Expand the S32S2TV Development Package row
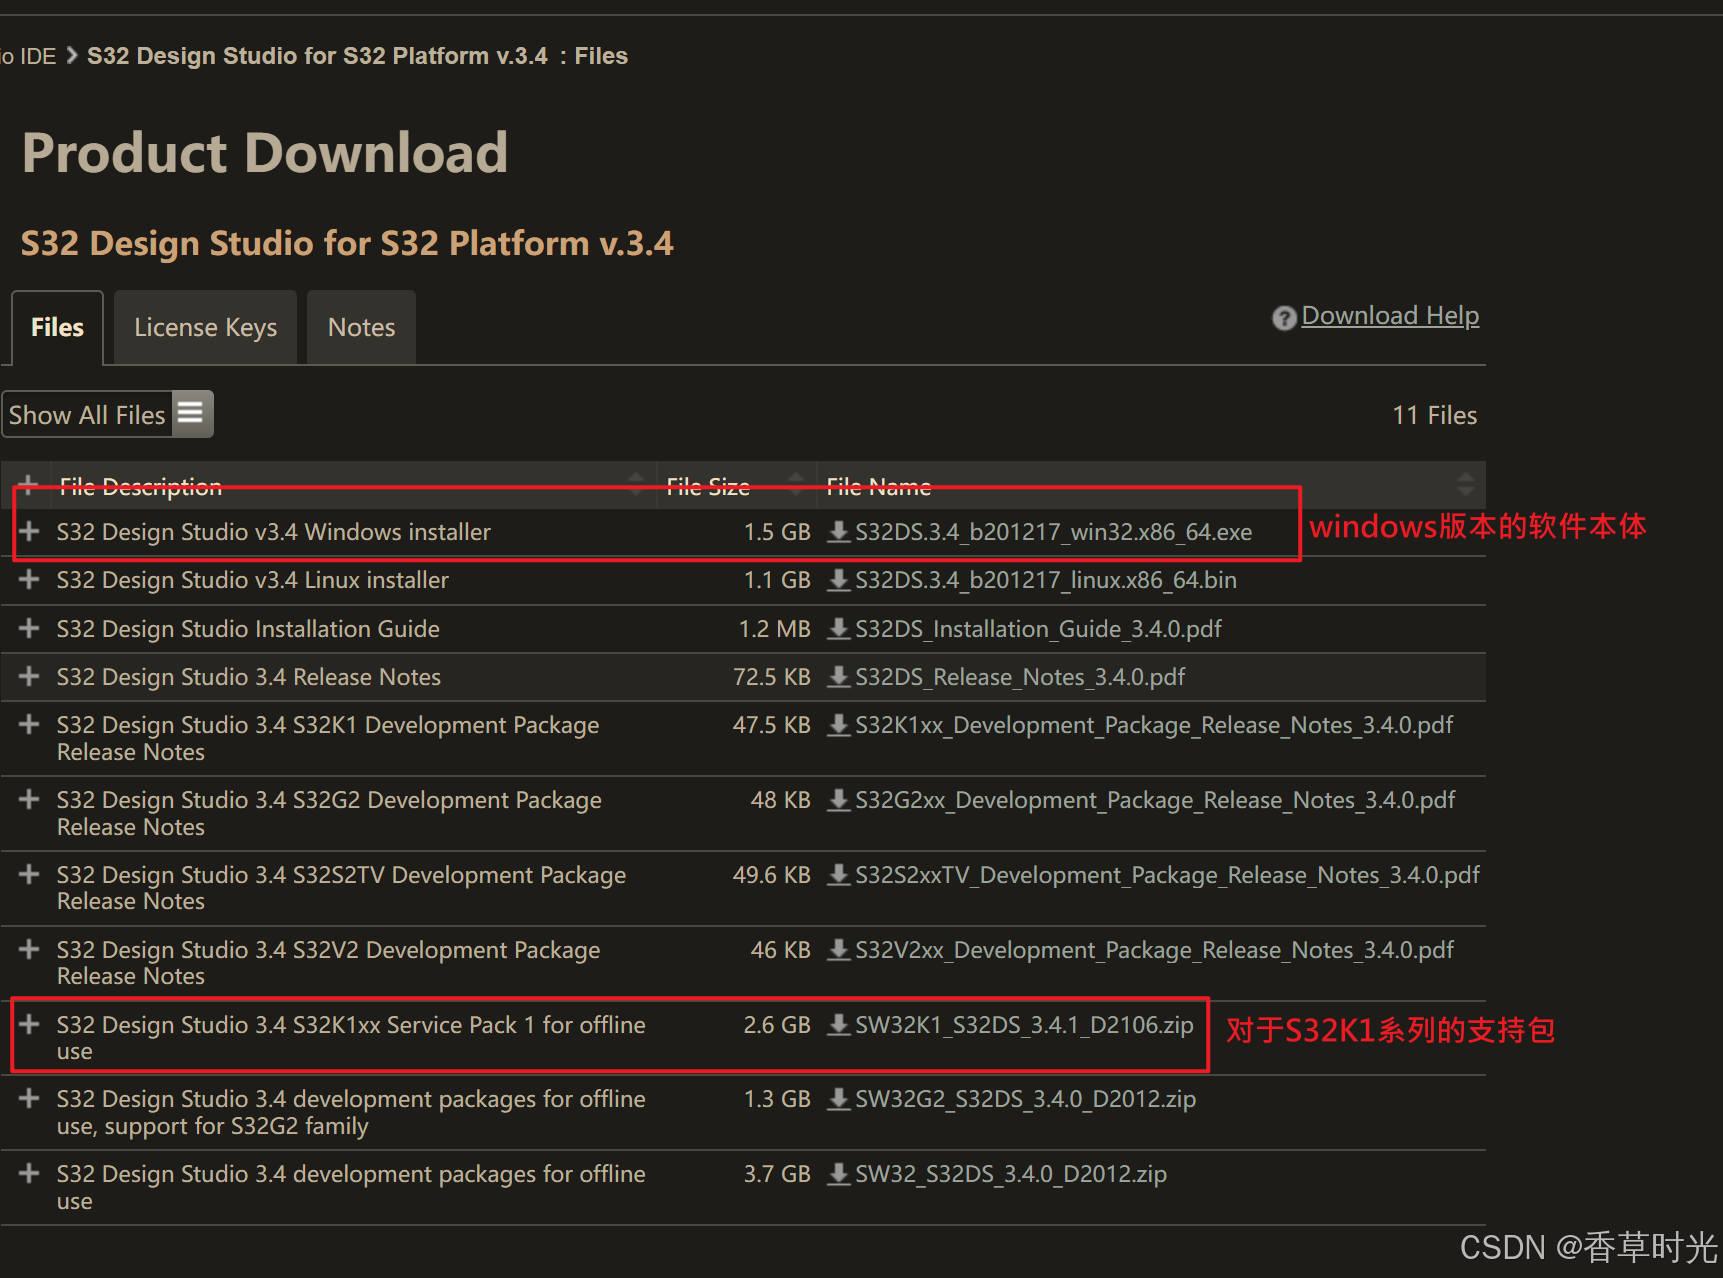The image size is (1723, 1278). 29,874
